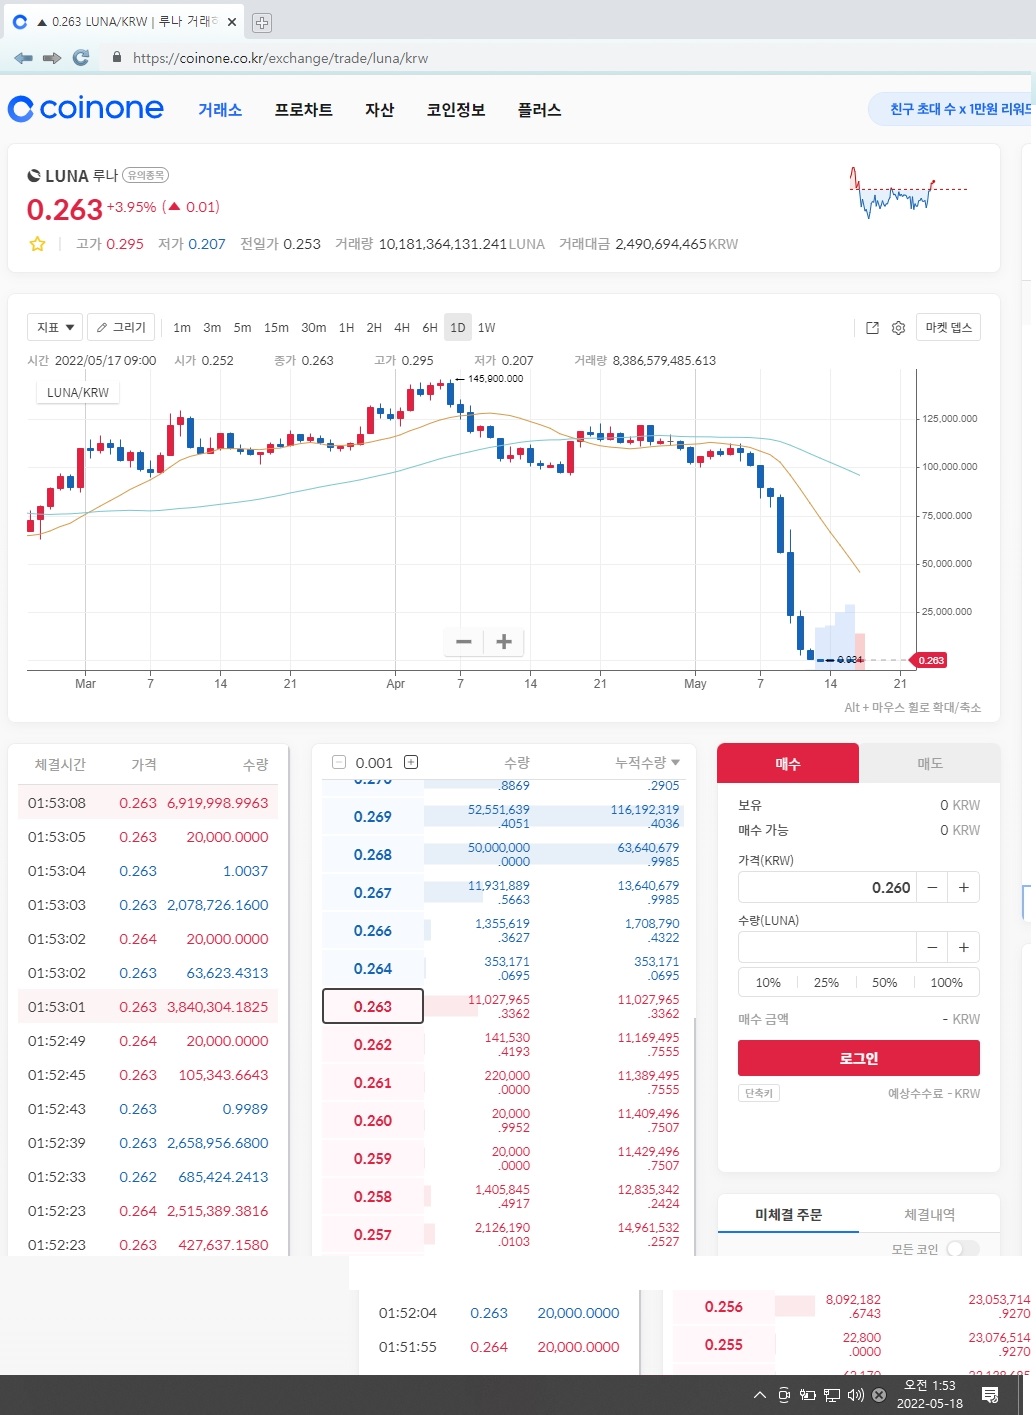Select the 0.258 order book price
The width and height of the screenshot is (1036, 1415).
tap(373, 1196)
